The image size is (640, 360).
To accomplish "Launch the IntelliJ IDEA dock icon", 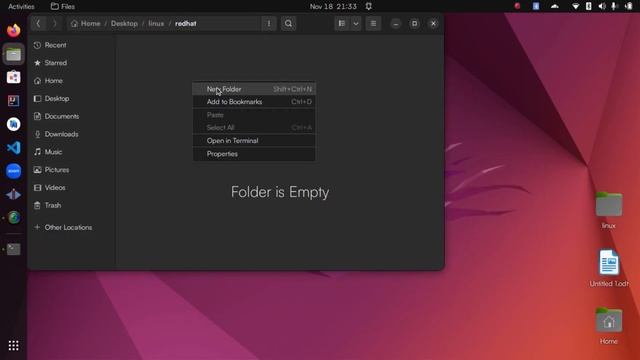I will tap(13, 100).
